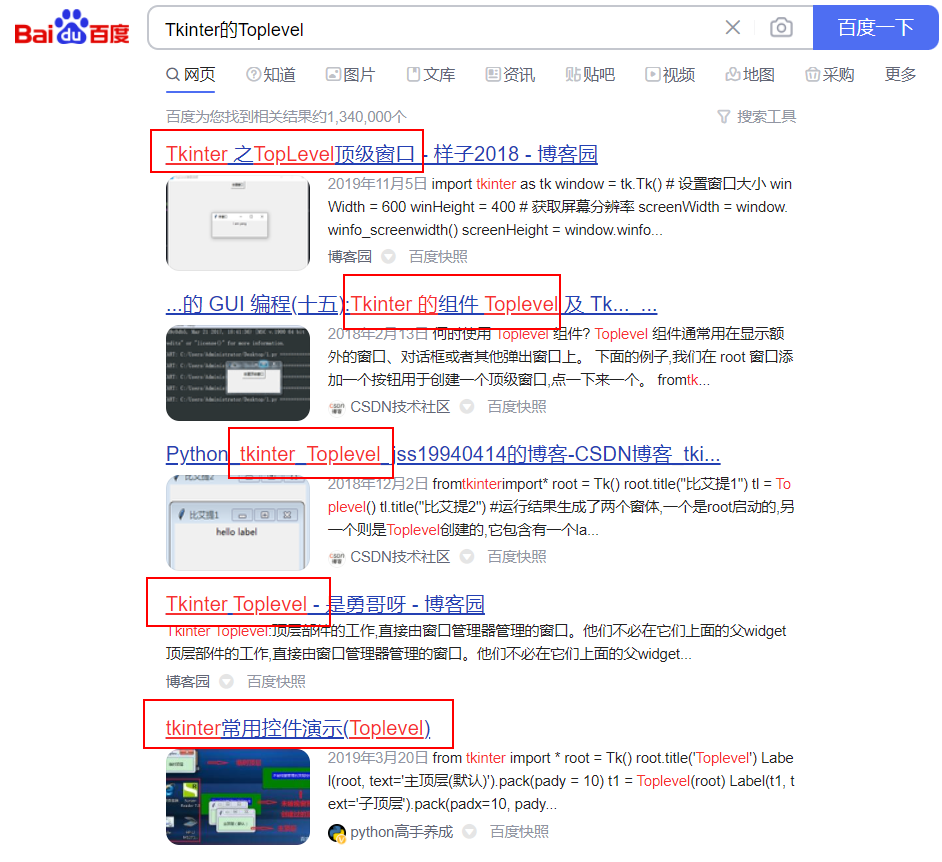Open the 视频 tab
Image resolution: width=942 pixels, height=862 pixels.
pyautogui.click(x=670, y=74)
